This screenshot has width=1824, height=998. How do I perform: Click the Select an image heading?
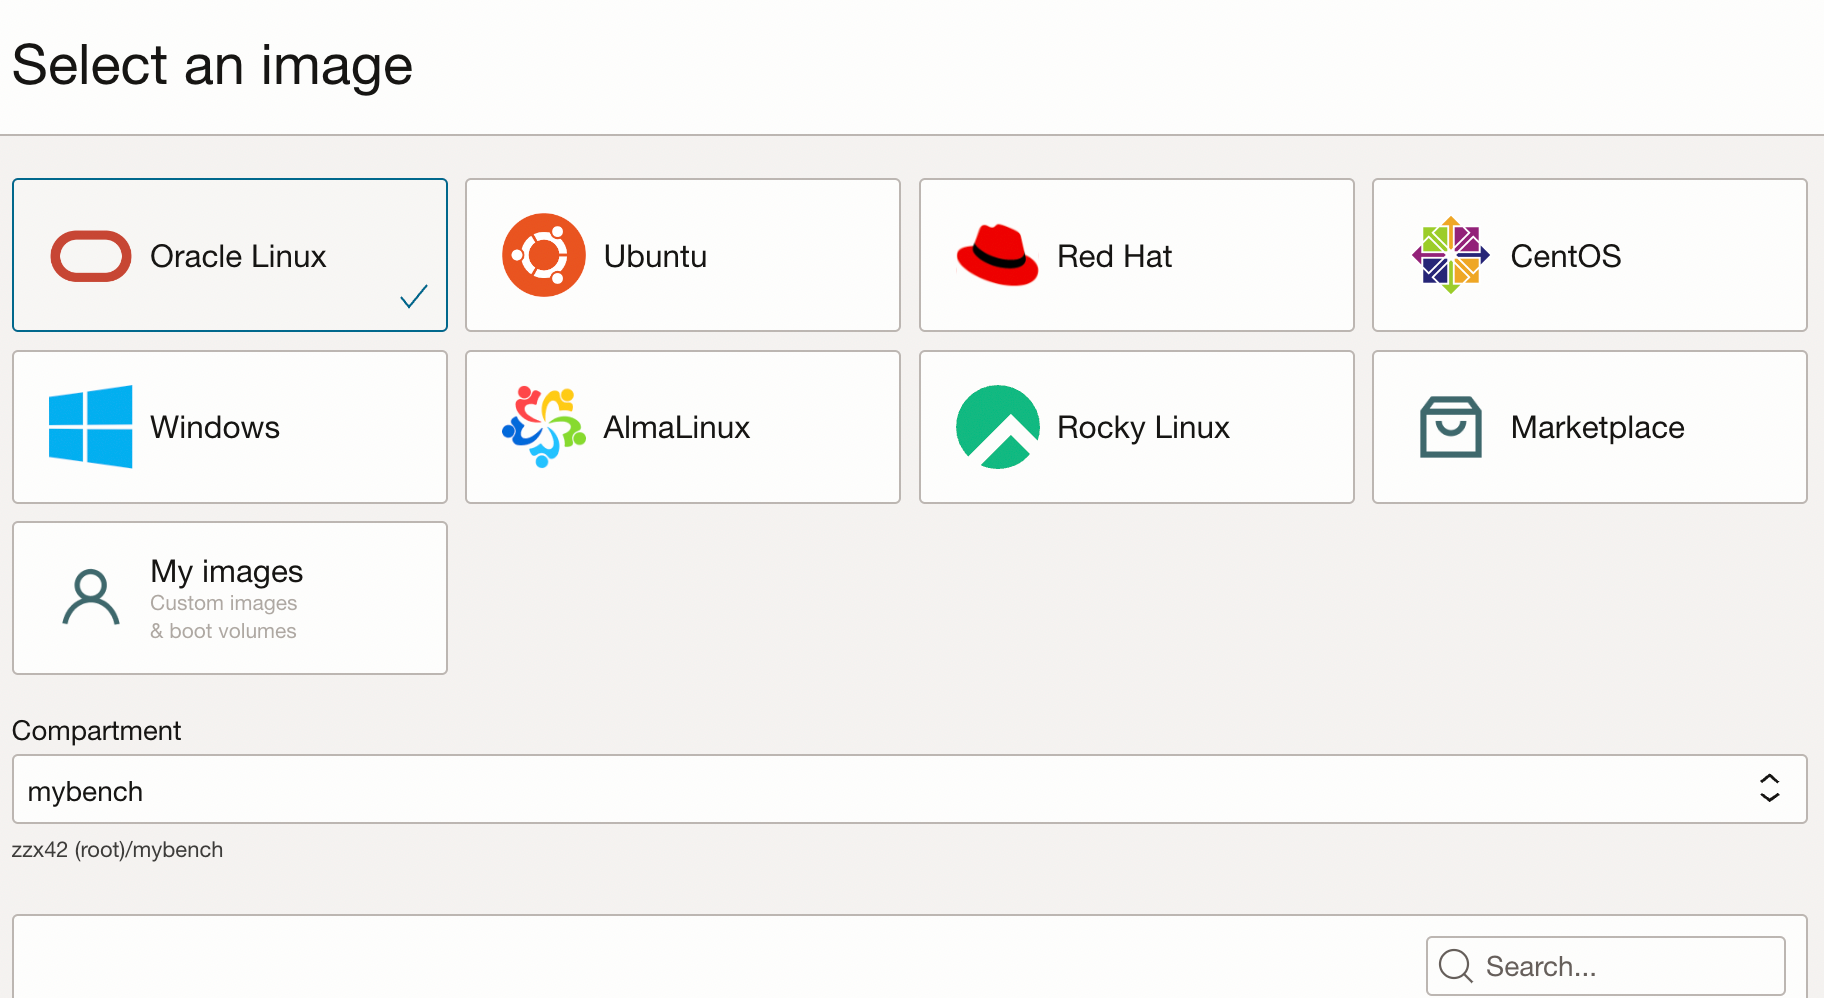(x=212, y=64)
